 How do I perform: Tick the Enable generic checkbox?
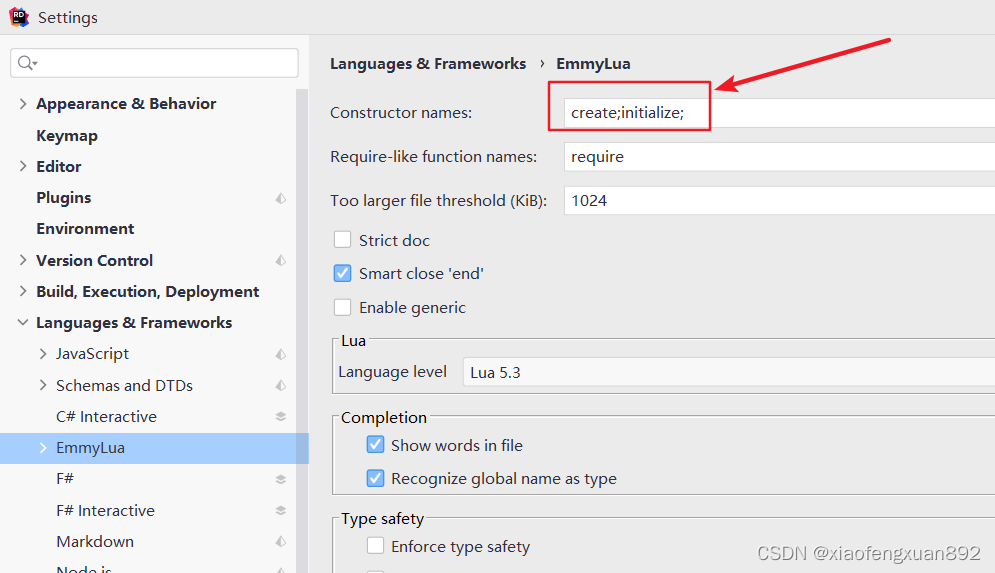(x=342, y=307)
